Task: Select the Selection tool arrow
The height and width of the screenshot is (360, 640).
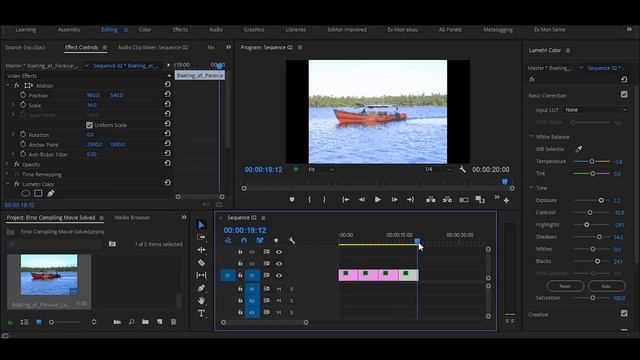Action: (x=201, y=225)
